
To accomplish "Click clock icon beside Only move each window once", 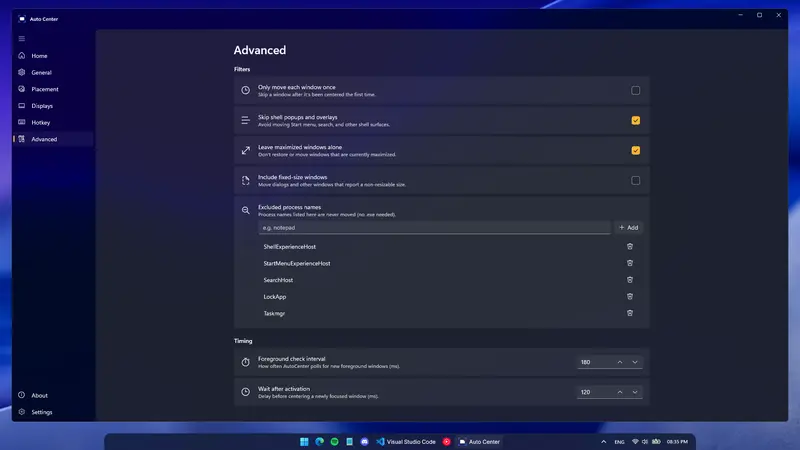I will pyautogui.click(x=245, y=90).
